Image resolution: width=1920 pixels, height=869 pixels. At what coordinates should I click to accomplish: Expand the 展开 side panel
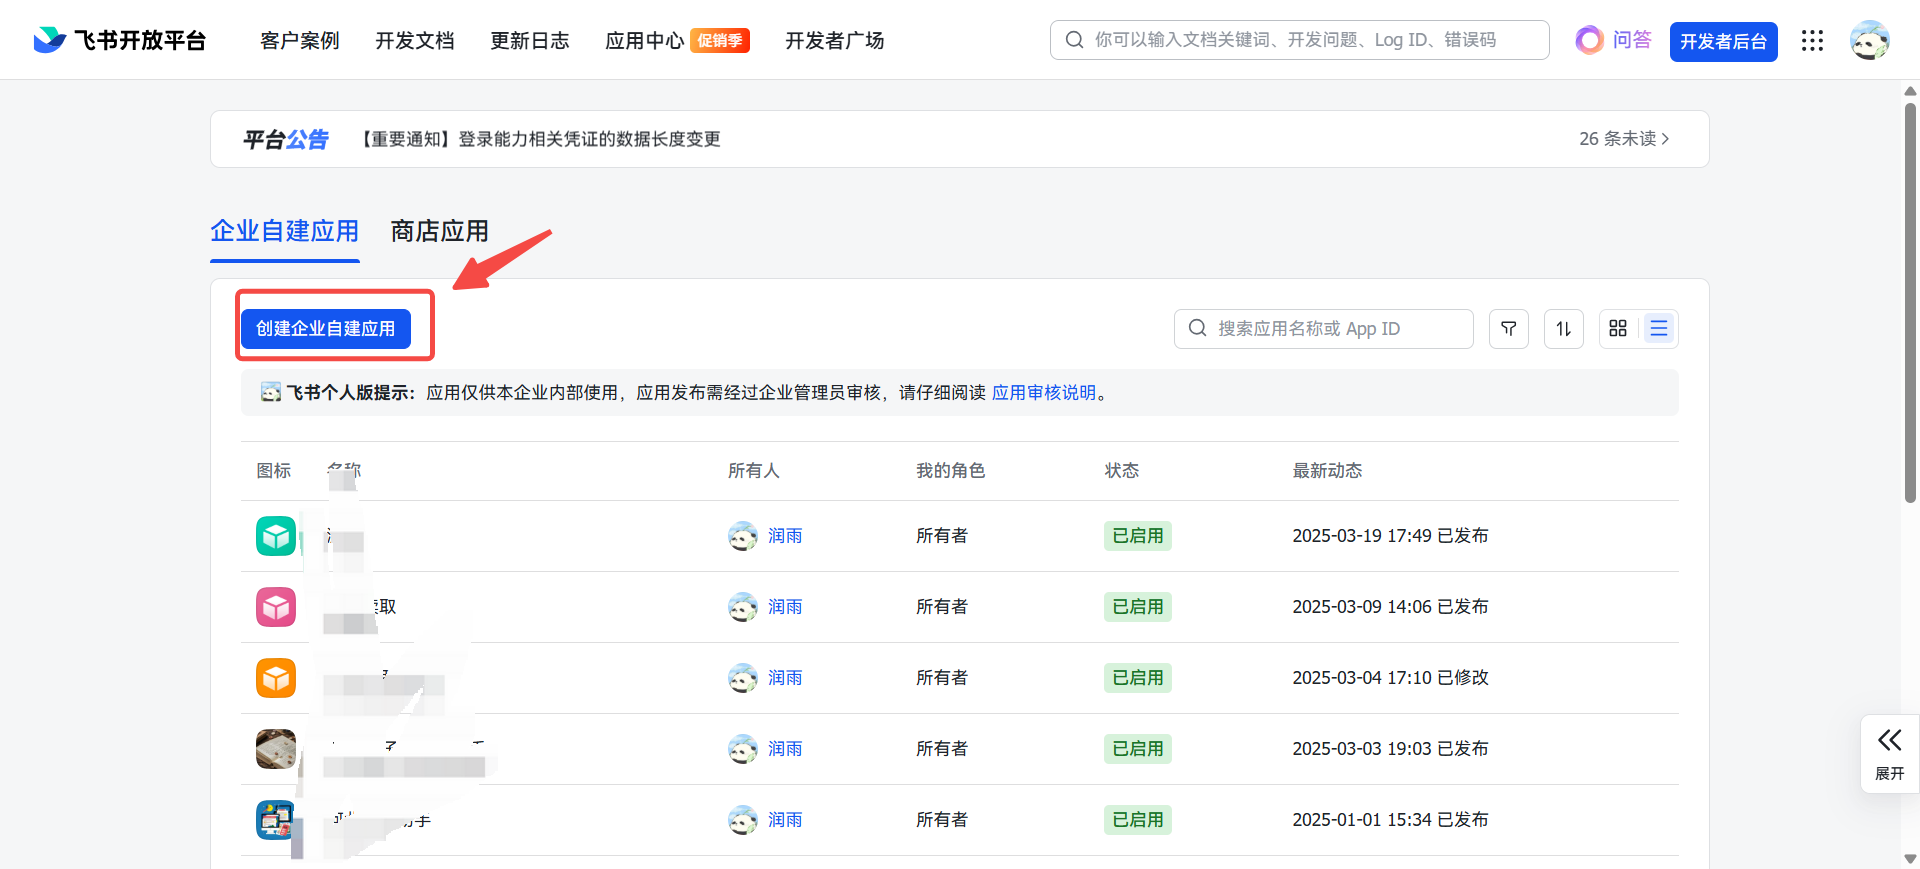pos(1889,754)
